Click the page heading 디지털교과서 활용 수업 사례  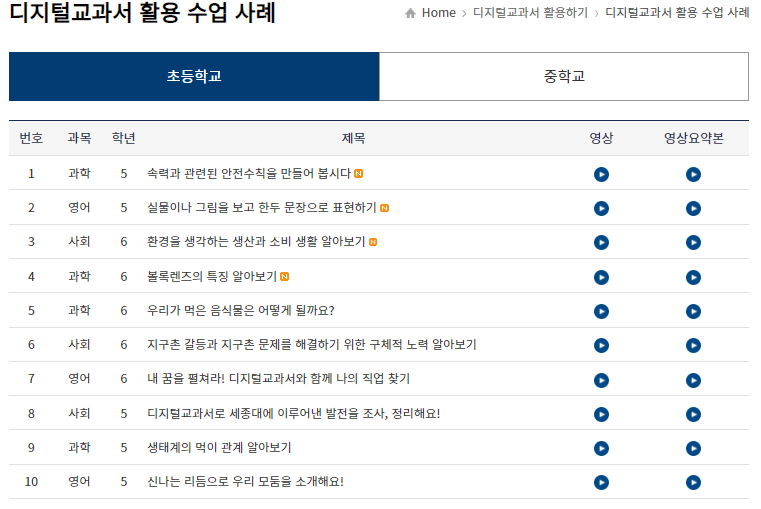pos(143,12)
